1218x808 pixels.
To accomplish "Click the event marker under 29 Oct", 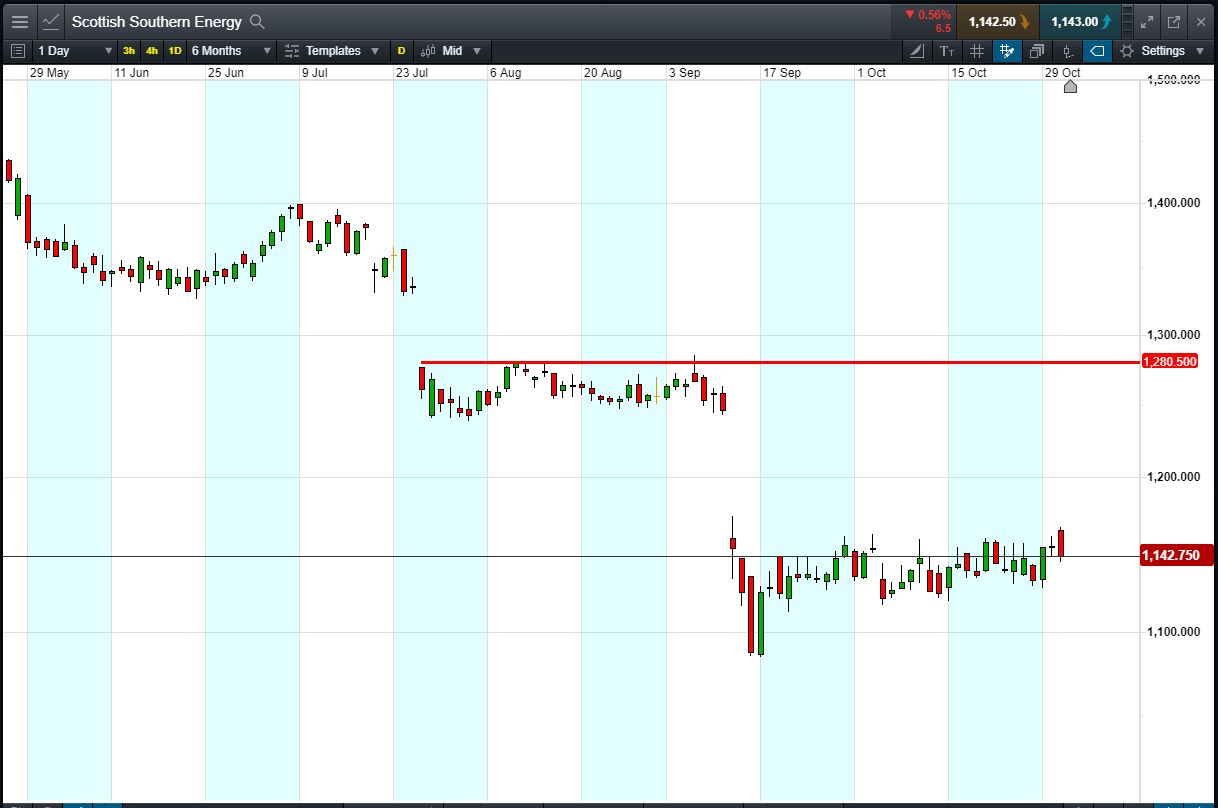I will [x=1070, y=87].
